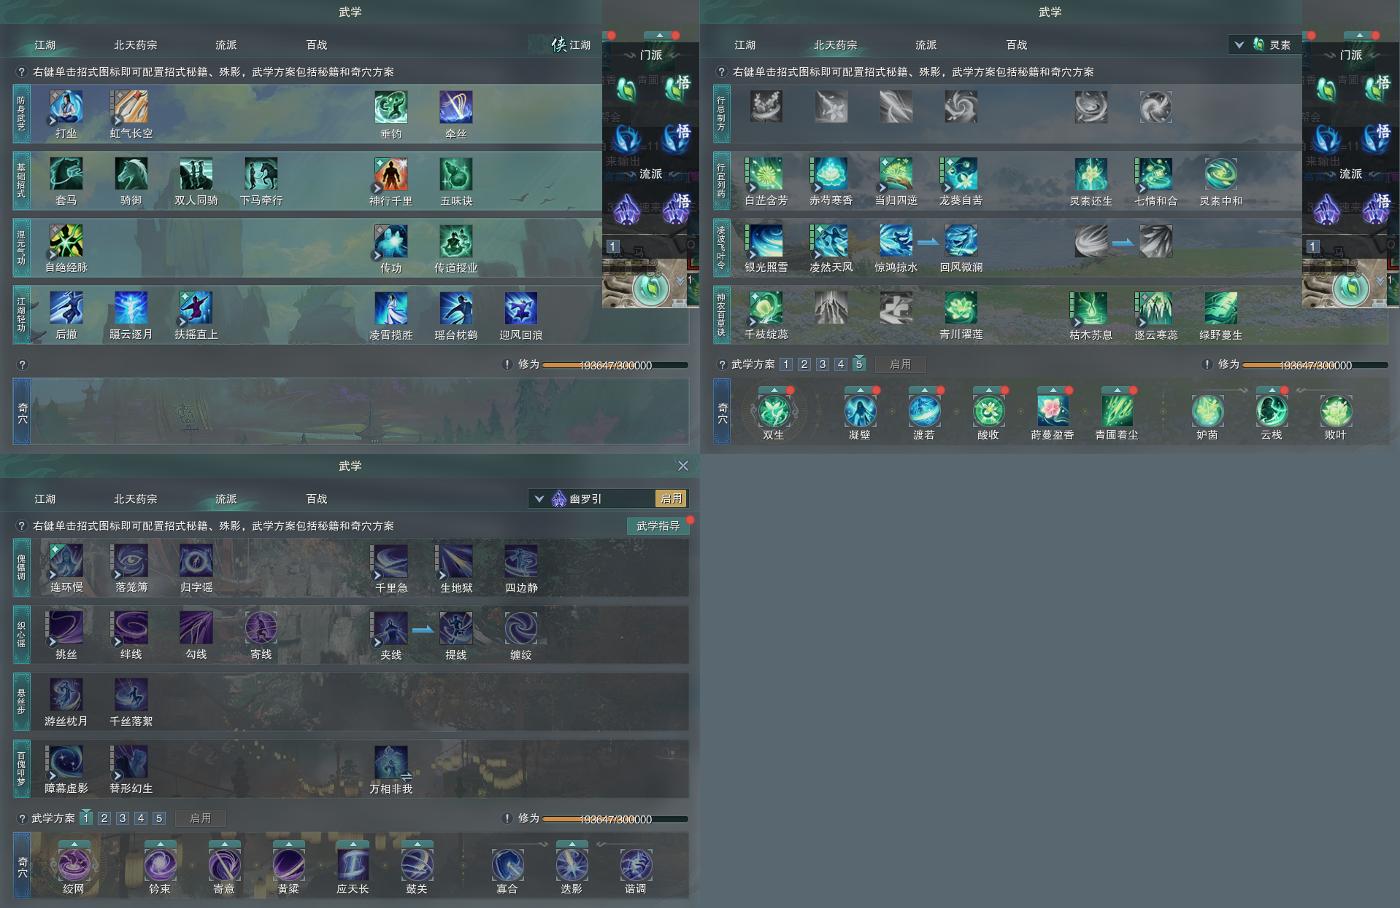Click the 败叶 talent icon
Image resolution: width=1400 pixels, height=908 pixels.
pos(1336,411)
